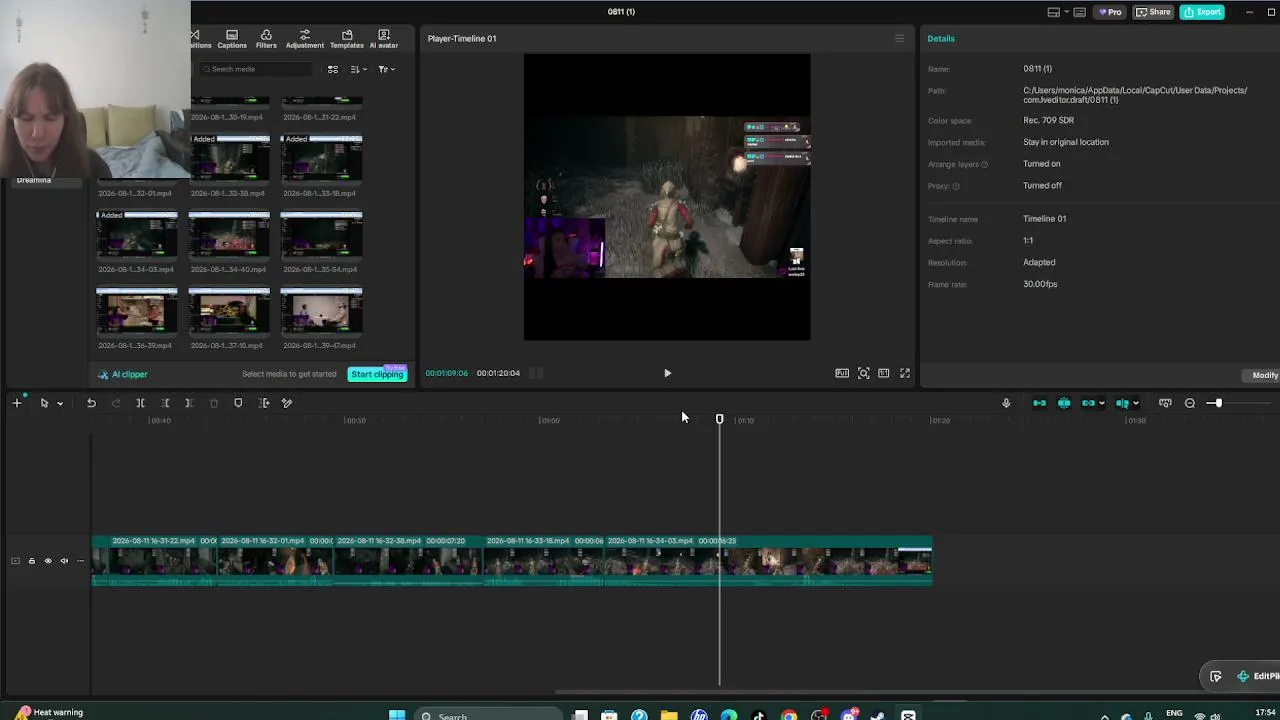Zoom out the timeline
This screenshot has width=1280, height=720.
[x=1190, y=403]
